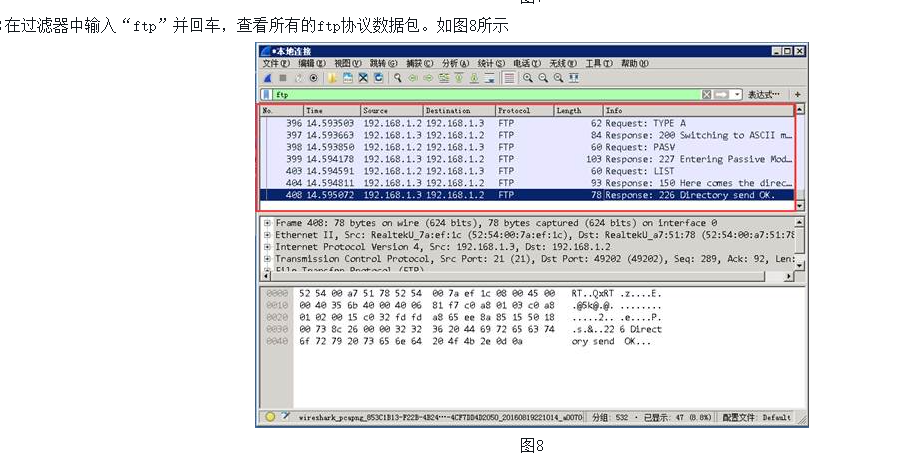The height and width of the screenshot is (462, 905).
Task: Open the find packet magnifier tool
Action: click(398, 78)
